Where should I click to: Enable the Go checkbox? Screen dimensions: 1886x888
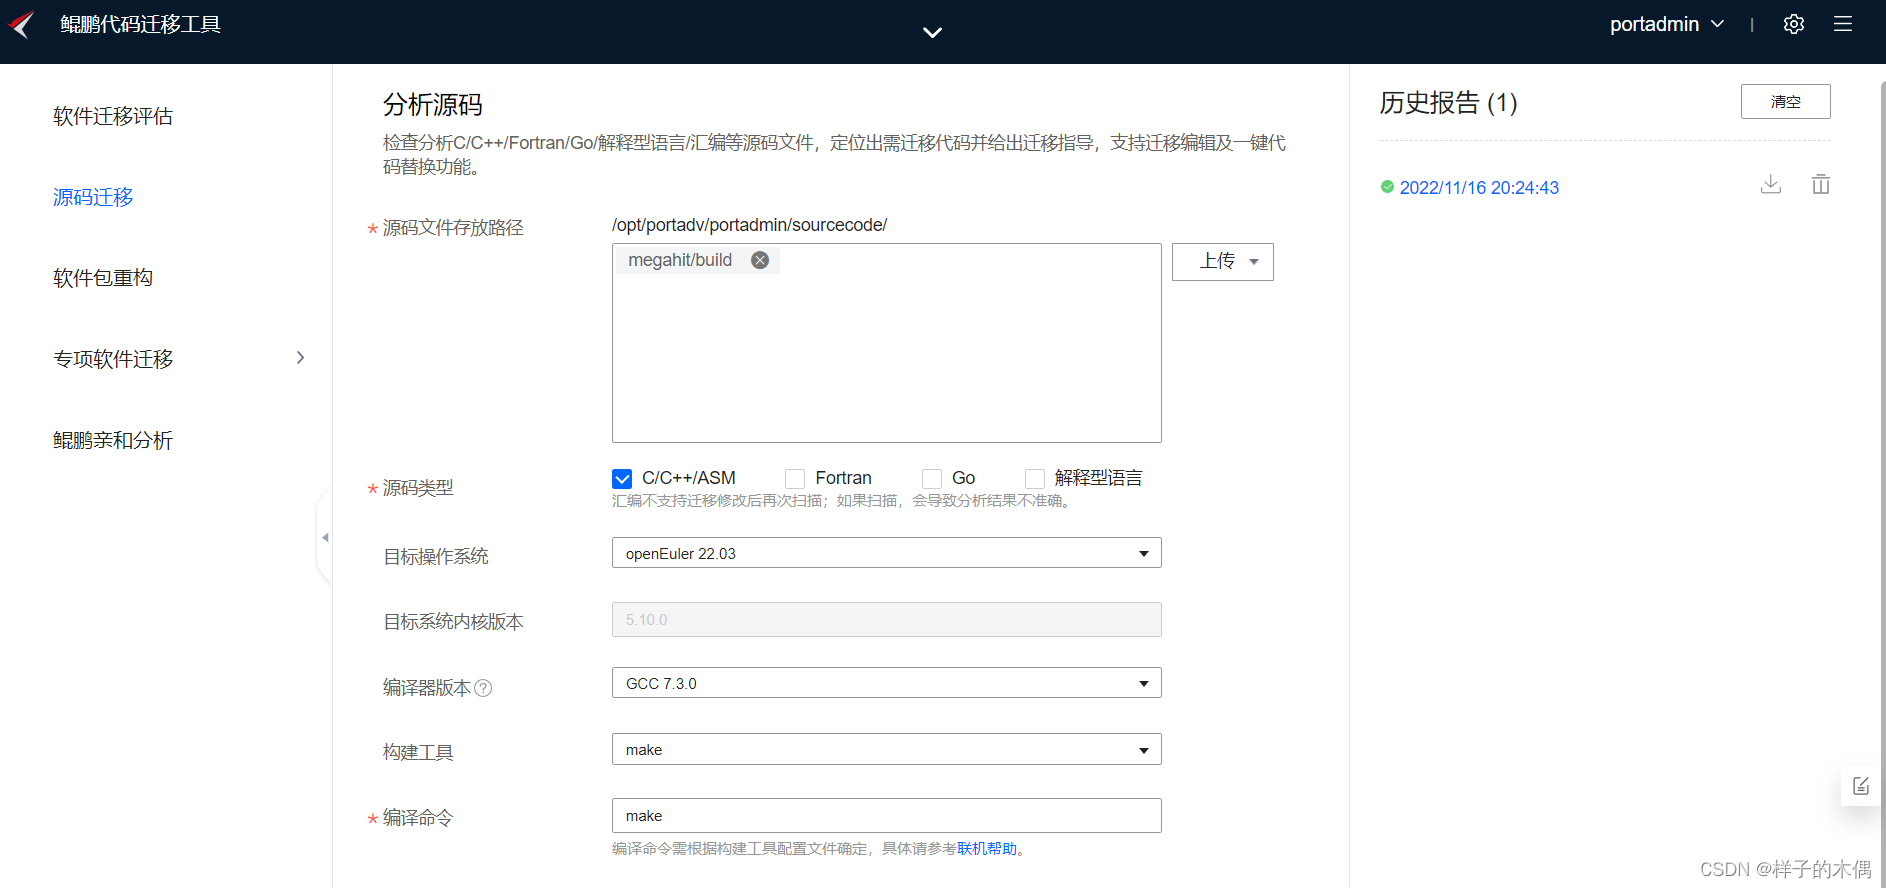(x=932, y=479)
